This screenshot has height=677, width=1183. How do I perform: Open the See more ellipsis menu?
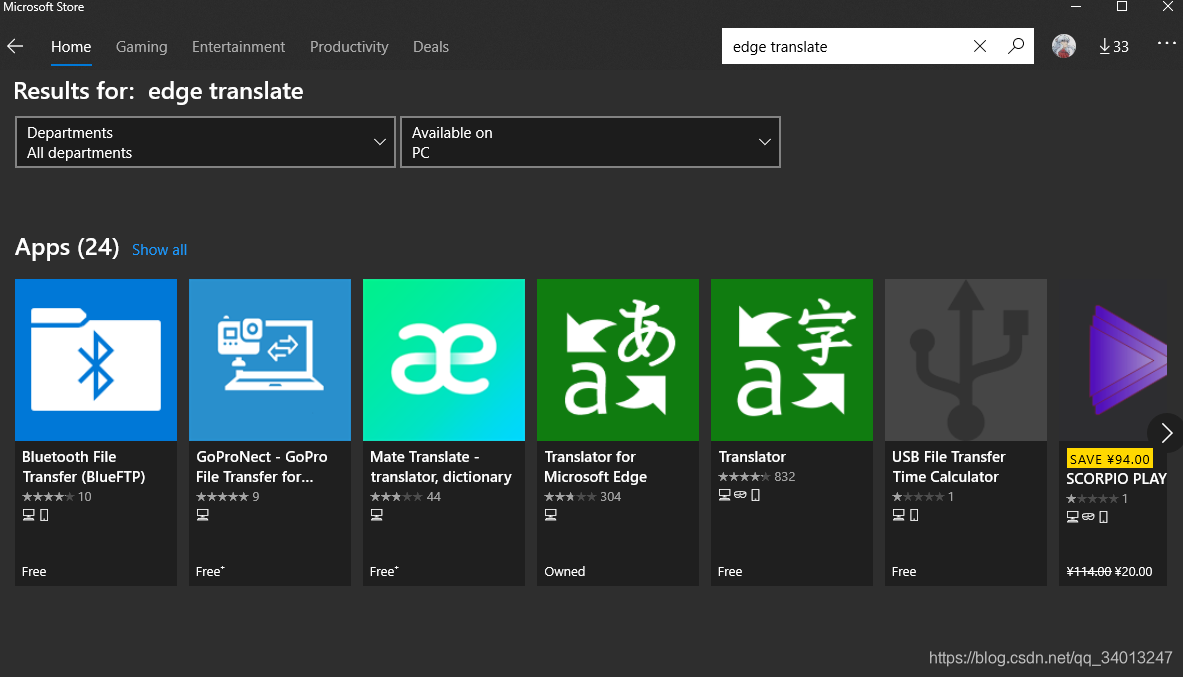click(x=1166, y=44)
